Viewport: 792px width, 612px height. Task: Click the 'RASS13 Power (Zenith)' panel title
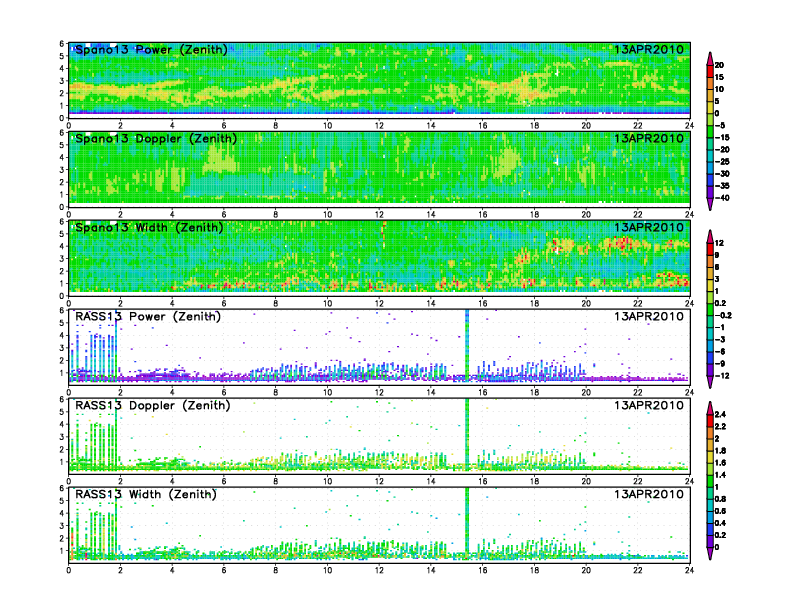pos(148,317)
